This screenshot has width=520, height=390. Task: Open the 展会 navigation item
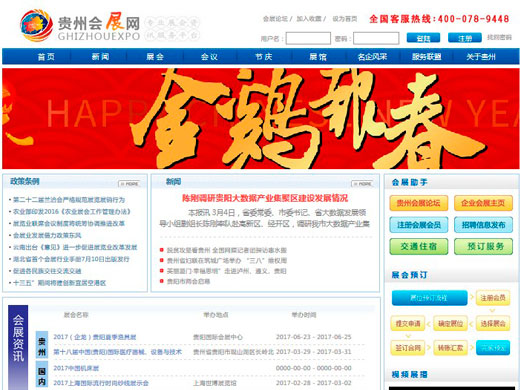(x=155, y=57)
